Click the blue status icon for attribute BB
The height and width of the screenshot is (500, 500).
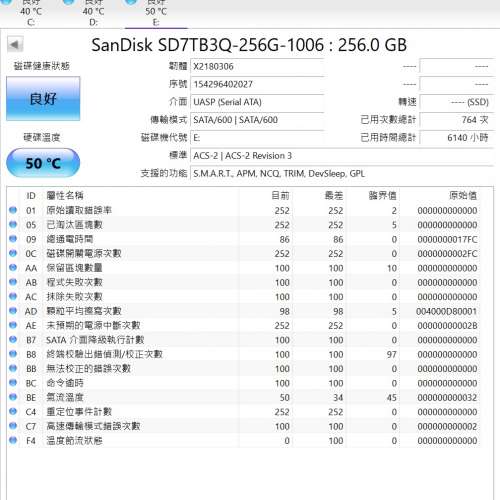[13, 368]
